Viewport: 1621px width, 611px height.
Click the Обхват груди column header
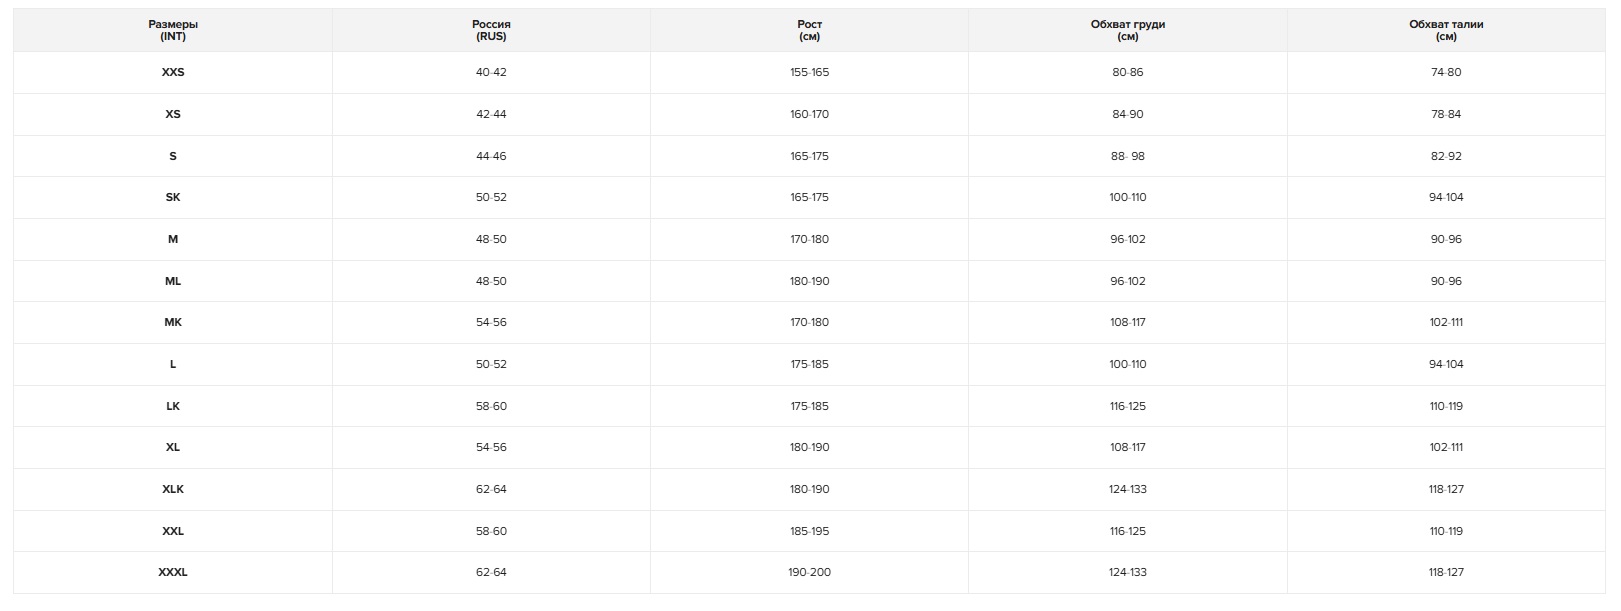1128,30
